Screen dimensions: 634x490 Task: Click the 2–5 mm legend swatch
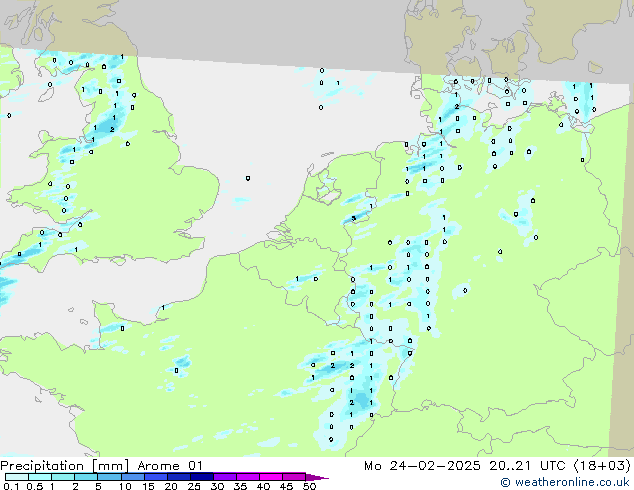(x=86, y=477)
